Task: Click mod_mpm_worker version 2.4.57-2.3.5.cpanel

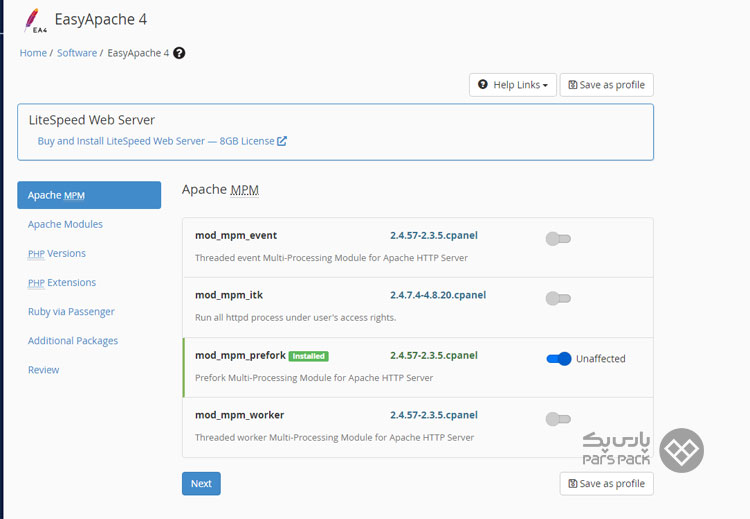Action: pos(434,415)
